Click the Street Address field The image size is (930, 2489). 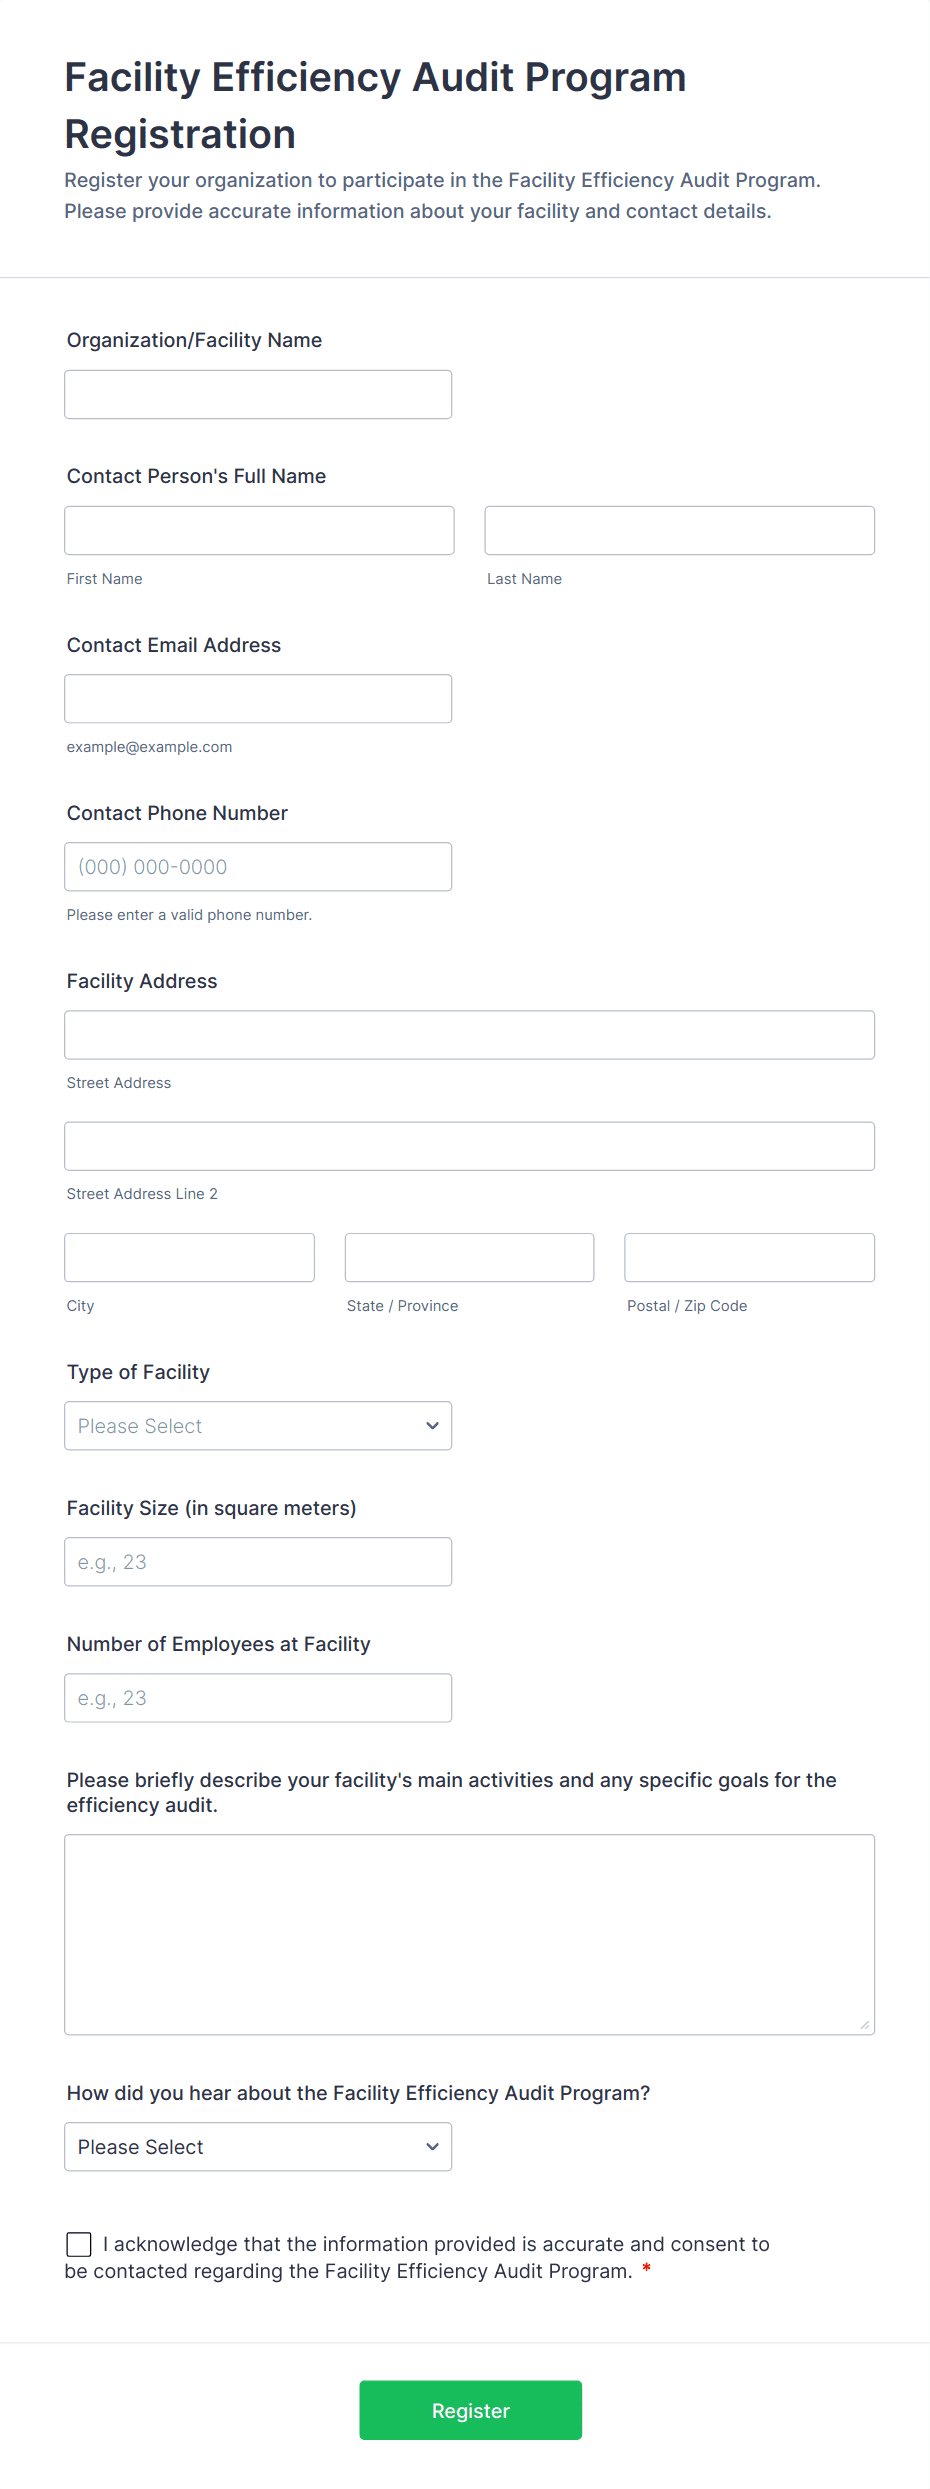(x=468, y=1034)
